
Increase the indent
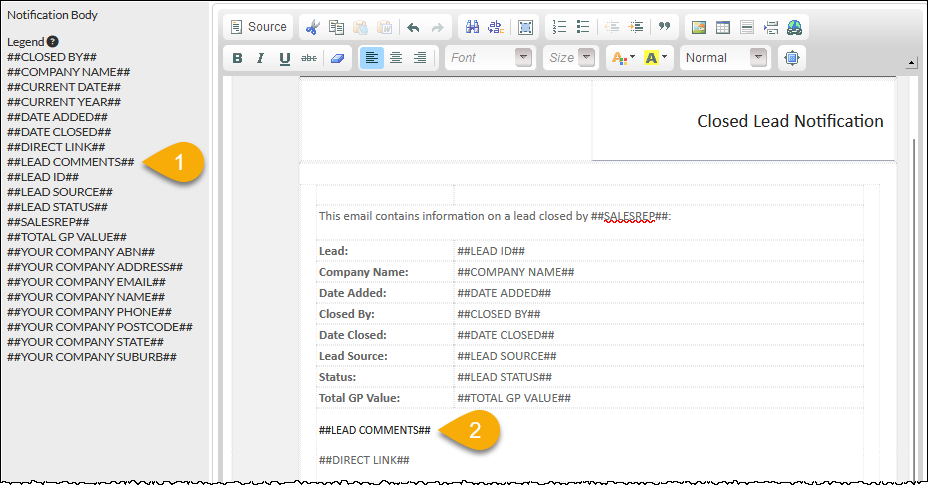(x=636, y=27)
